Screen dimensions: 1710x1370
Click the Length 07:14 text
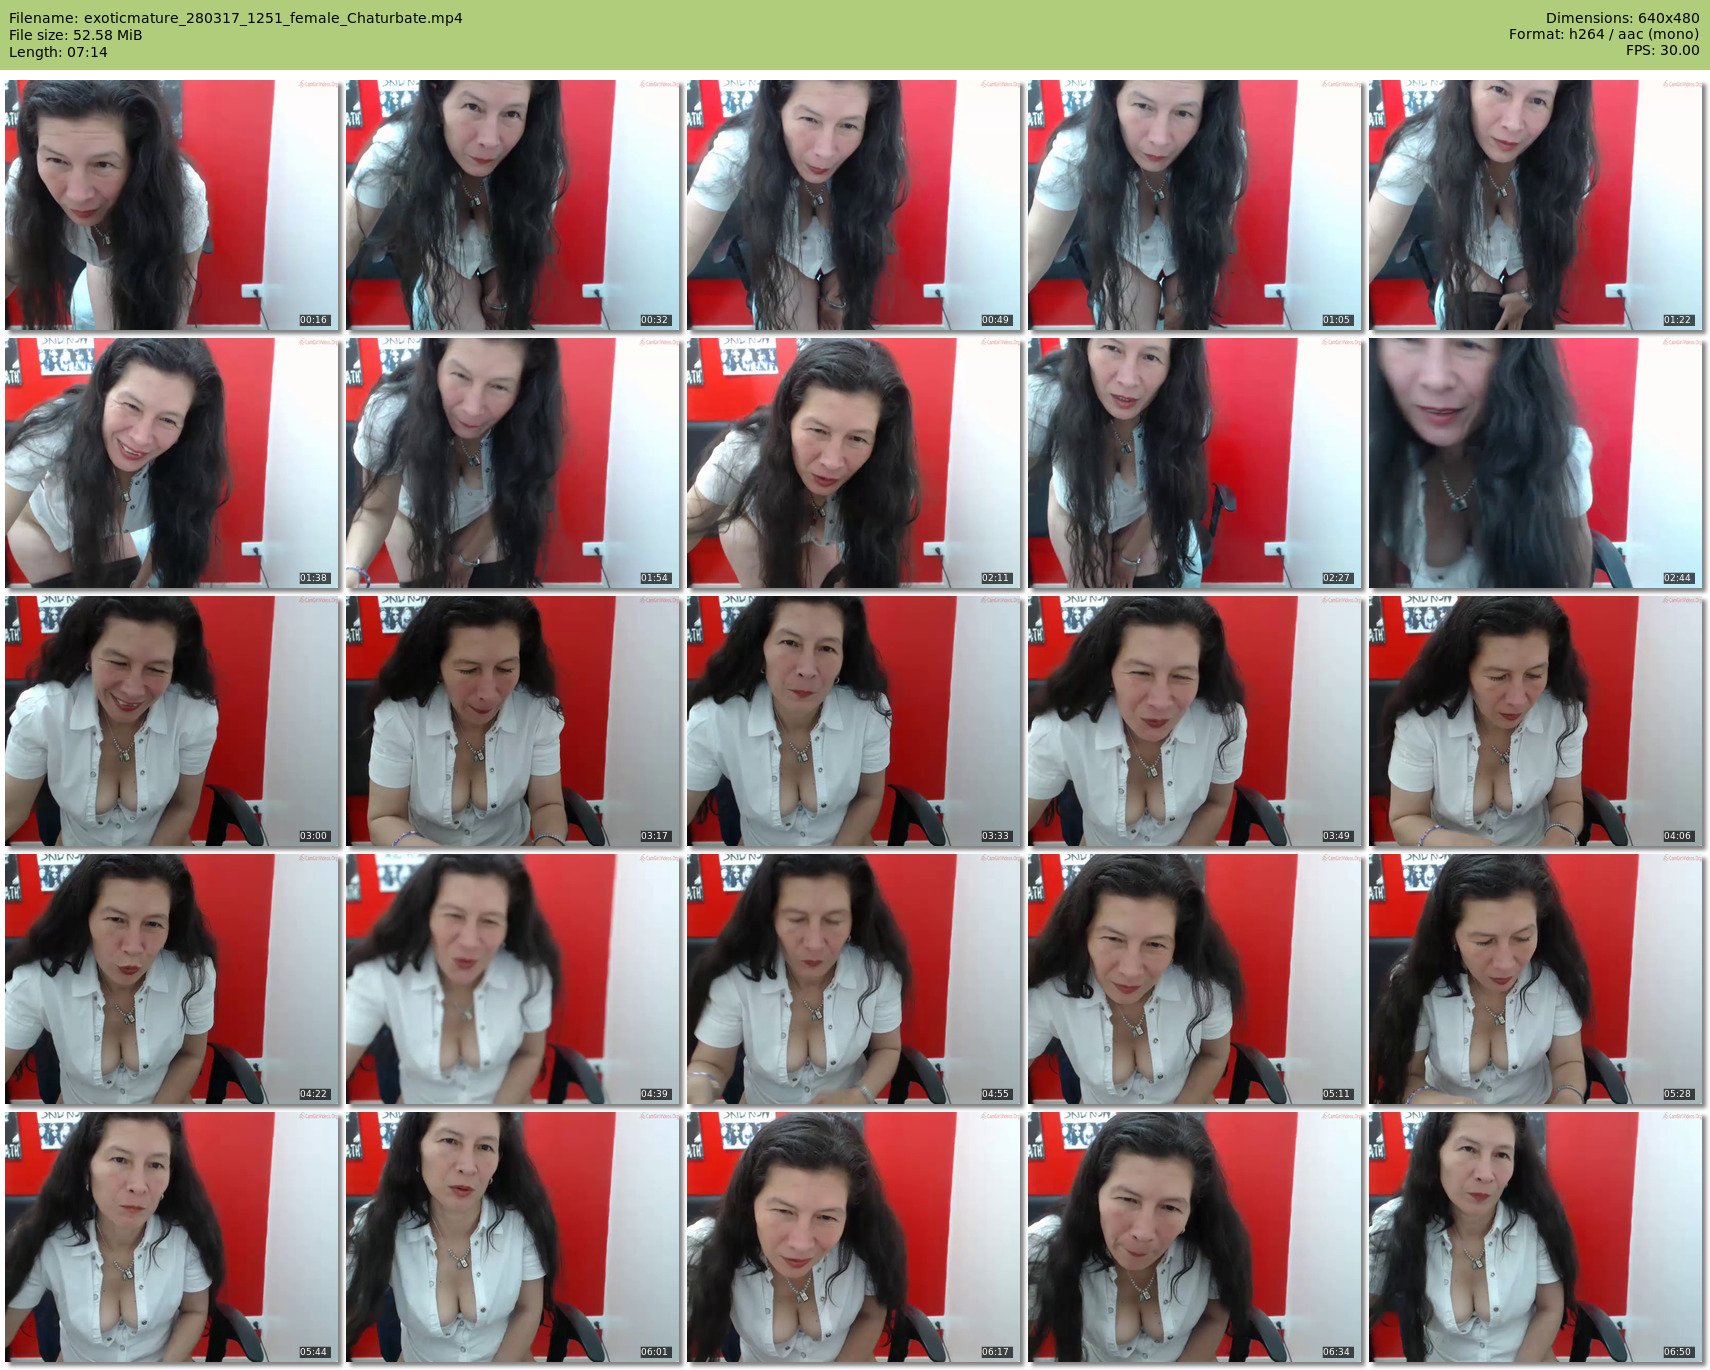point(58,52)
